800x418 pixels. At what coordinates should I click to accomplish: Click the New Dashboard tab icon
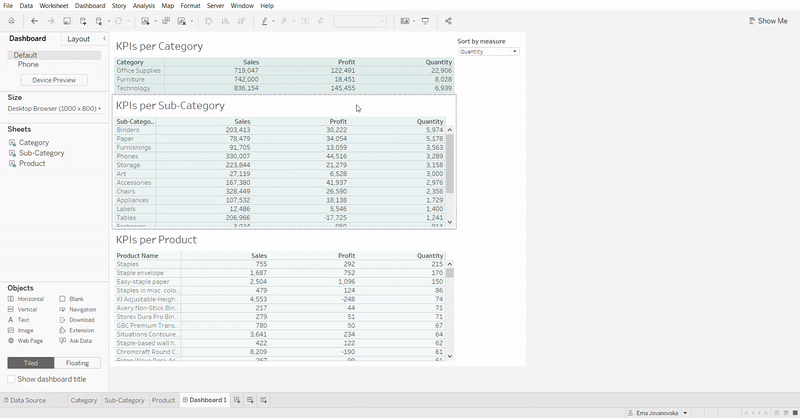250,400
